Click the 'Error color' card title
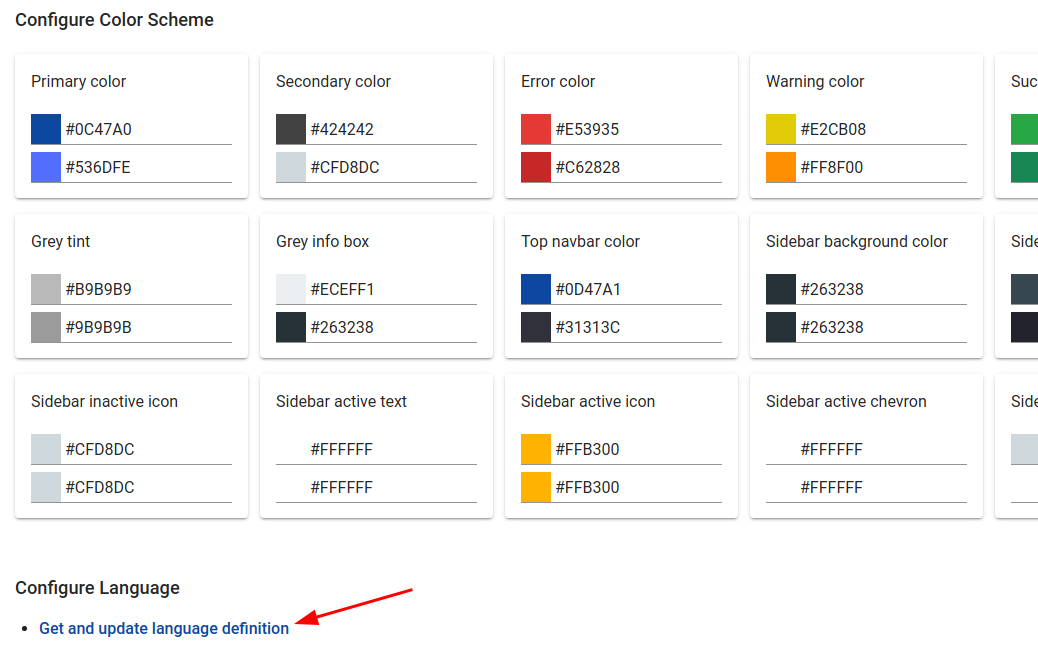The height and width of the screenshot is (665, 1038). [x=558, y=81]
